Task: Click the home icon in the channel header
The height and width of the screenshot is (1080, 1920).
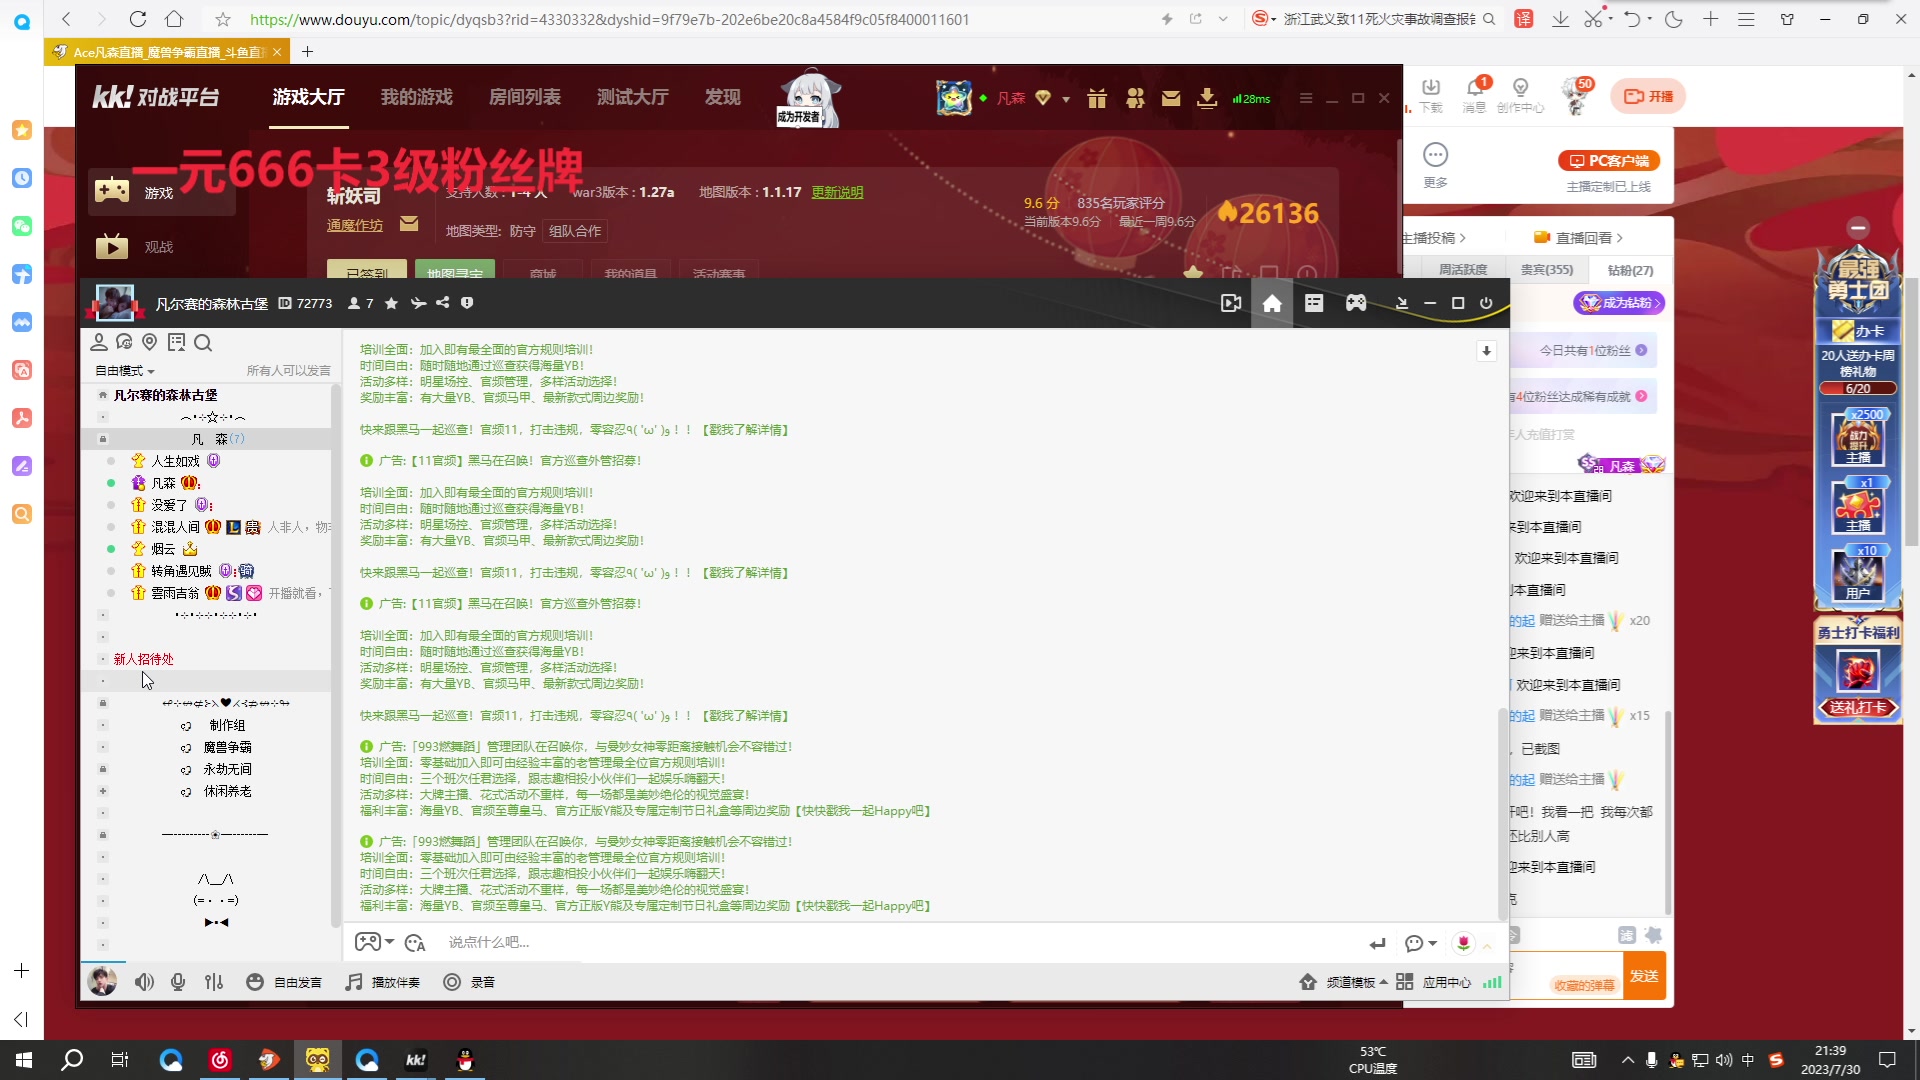Action: 1272,303
